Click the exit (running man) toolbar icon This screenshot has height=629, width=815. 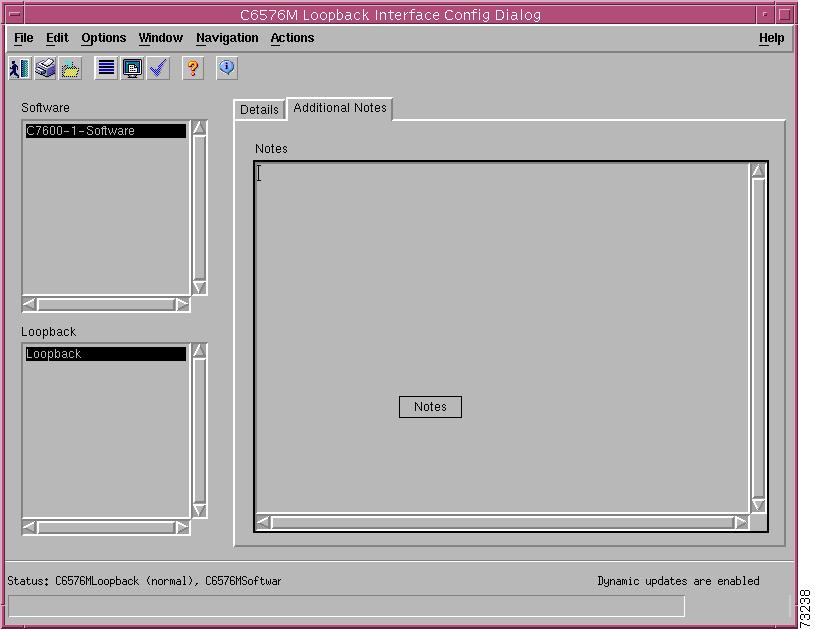pyautogui.click(x=20, y=68)
